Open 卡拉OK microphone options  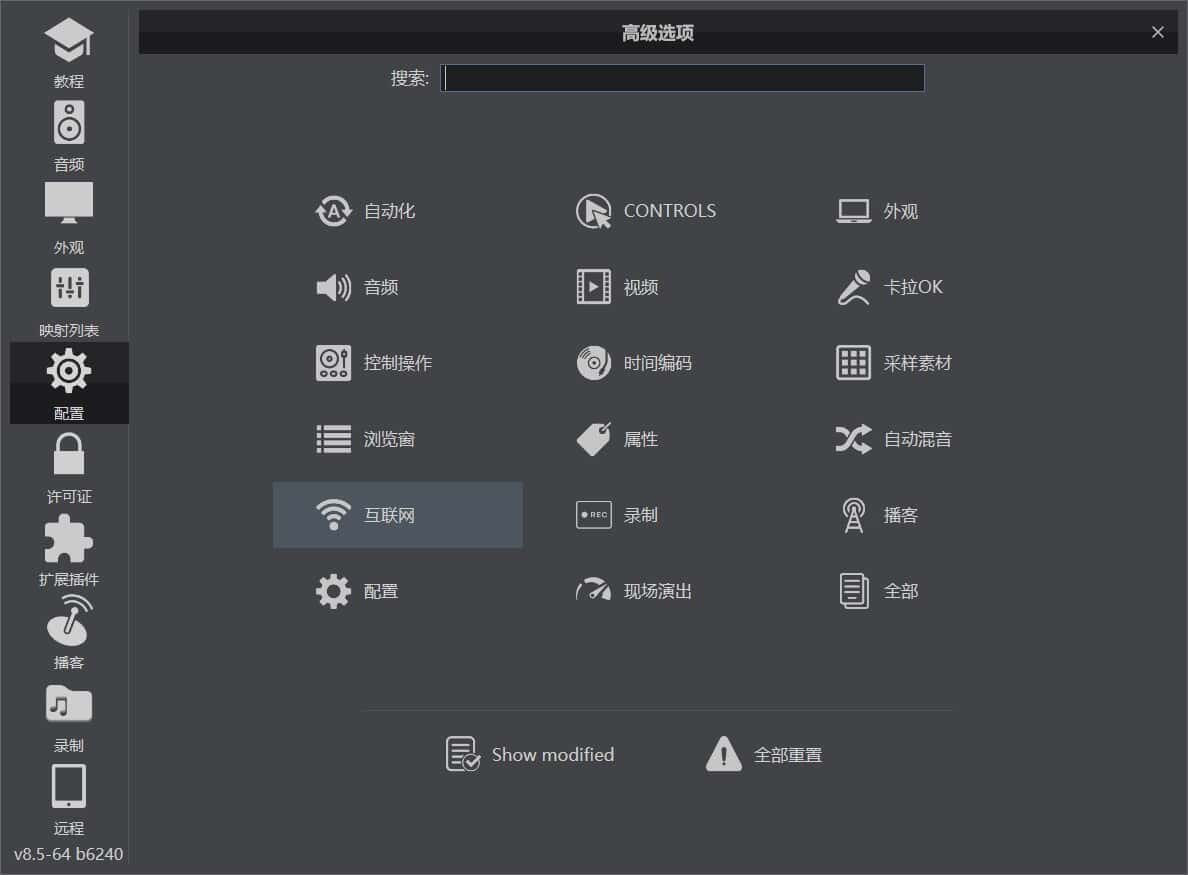click(853, 287)
